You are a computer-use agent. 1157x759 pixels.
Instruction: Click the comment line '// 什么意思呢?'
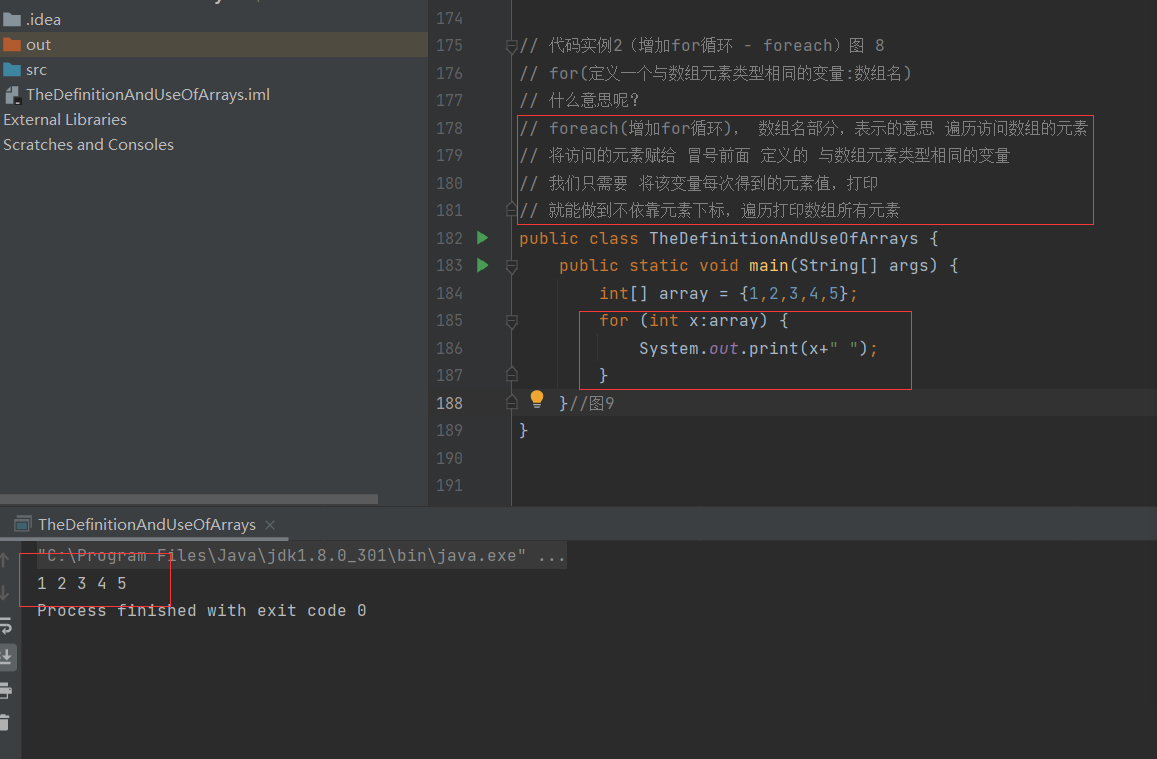coord(579,100)
